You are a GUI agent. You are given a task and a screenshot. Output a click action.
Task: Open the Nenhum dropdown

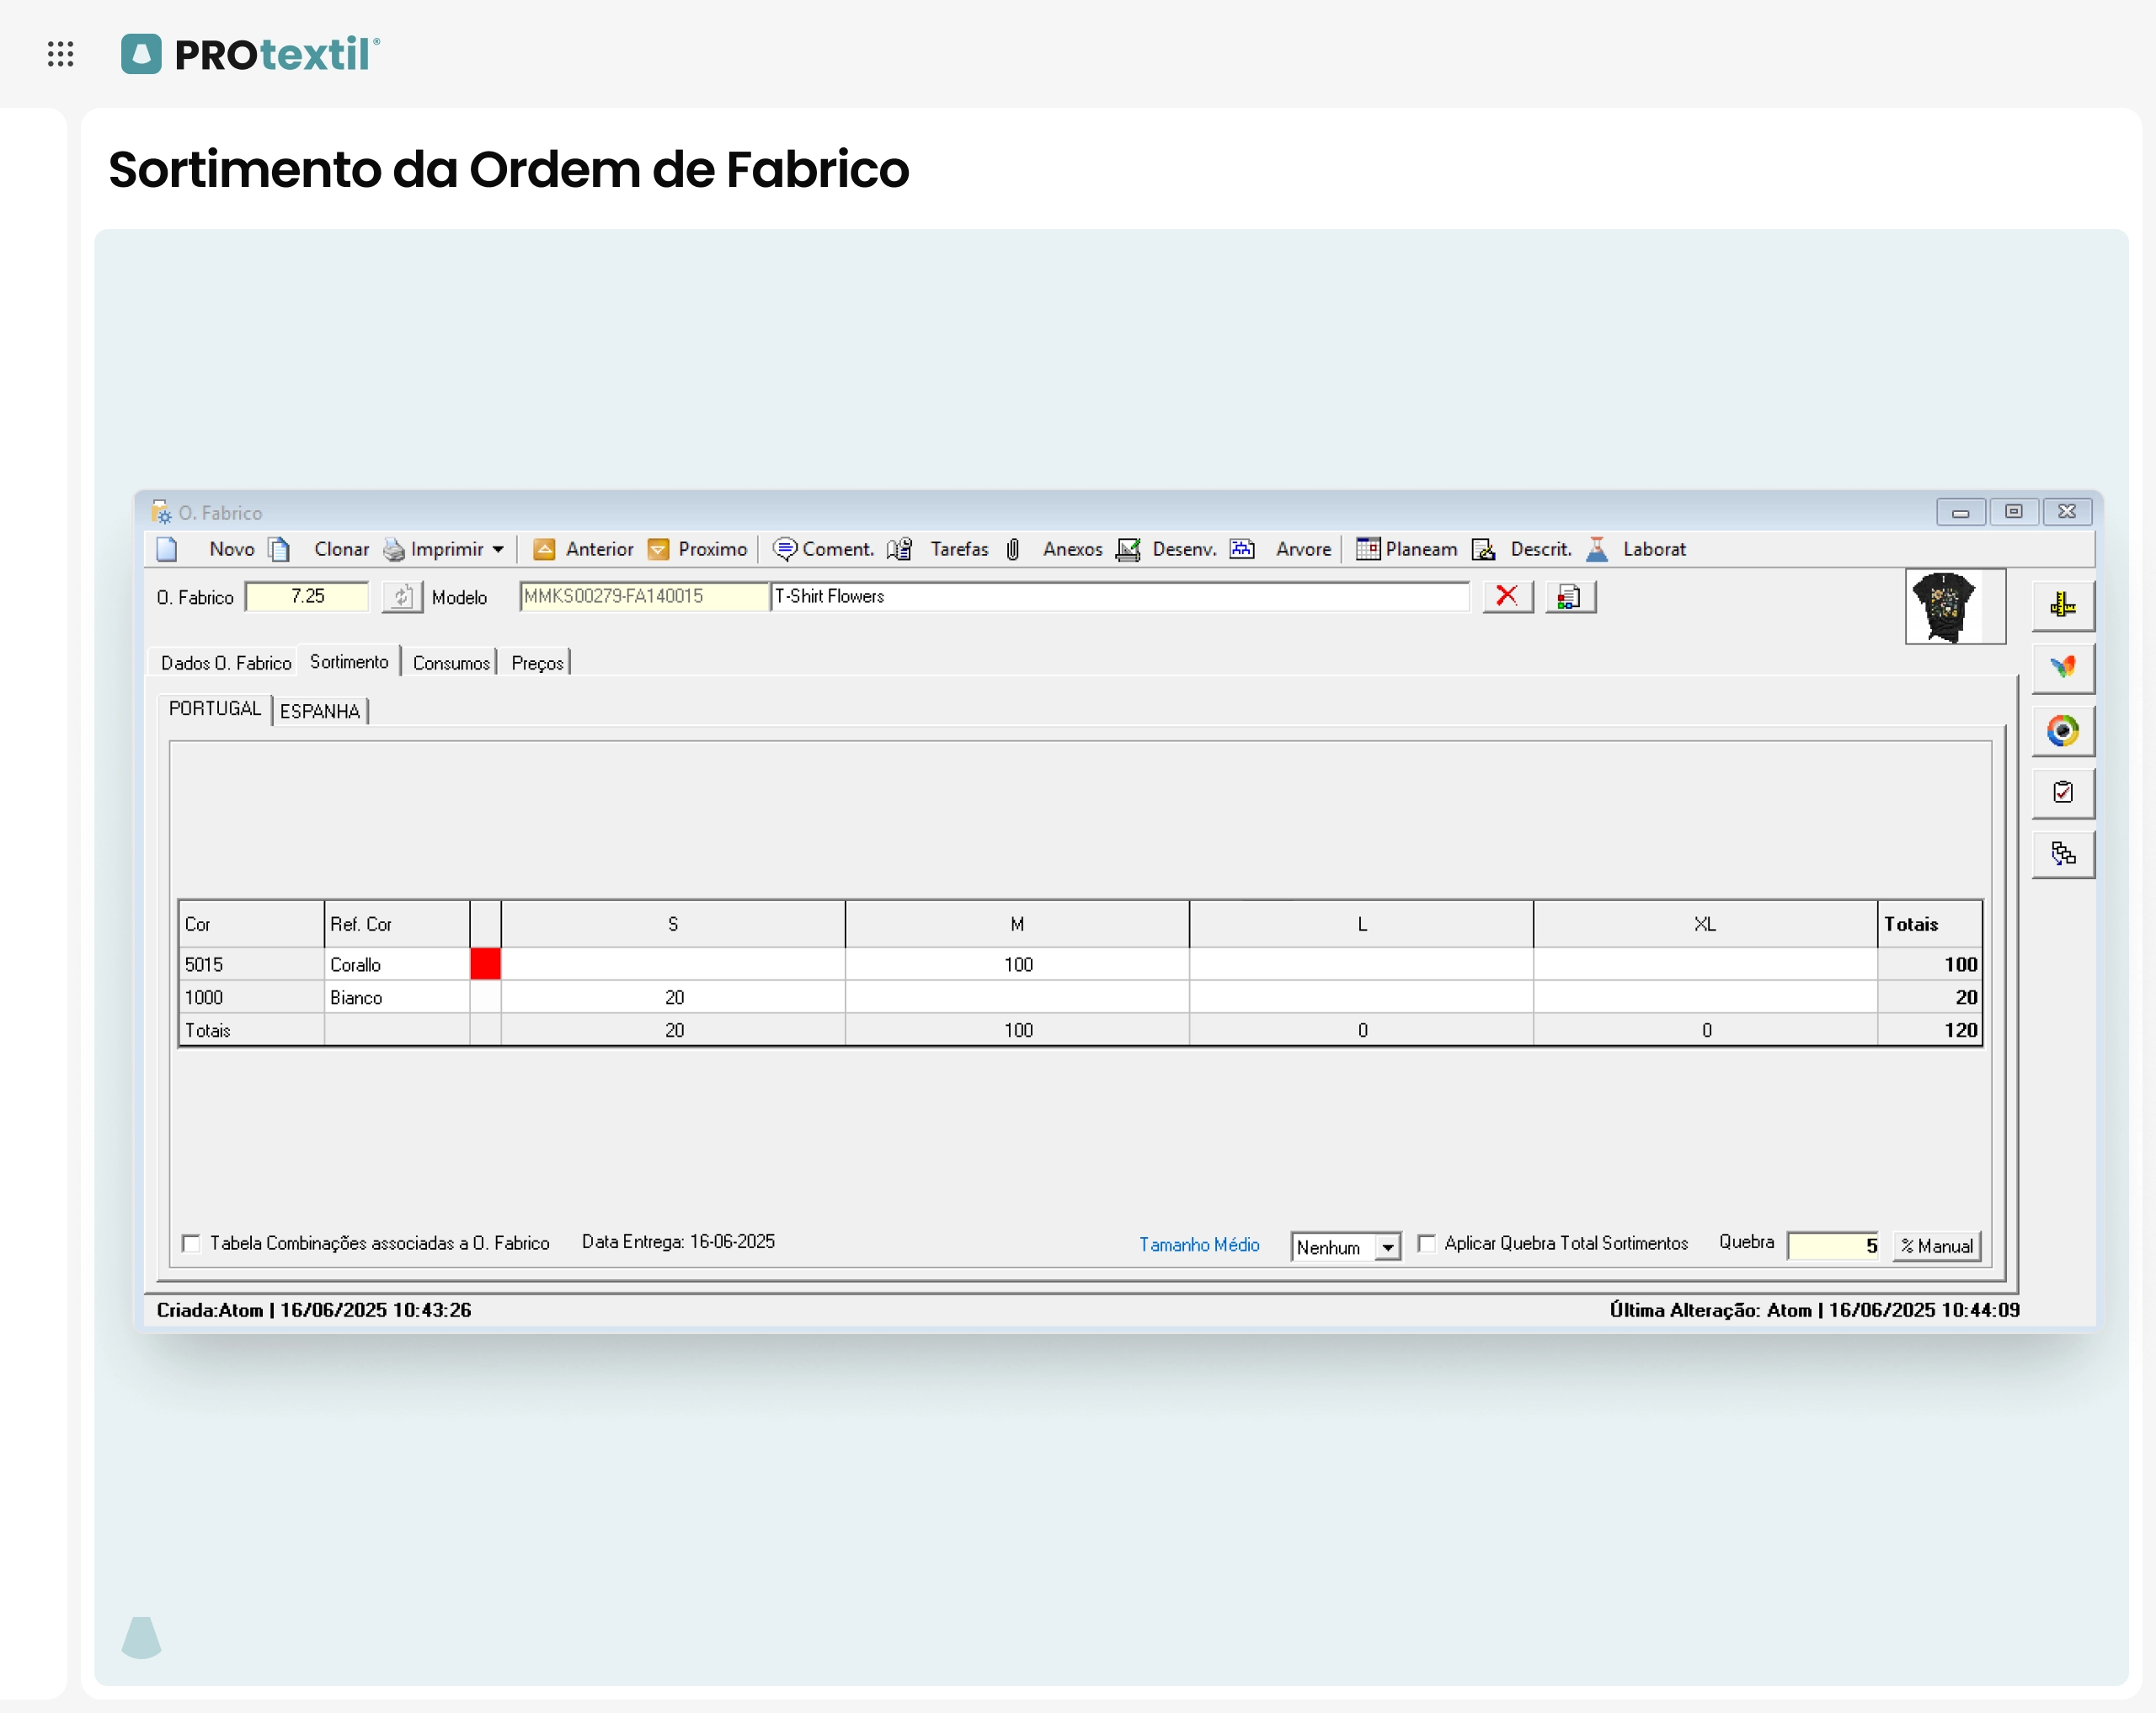coord(1387,1247)
